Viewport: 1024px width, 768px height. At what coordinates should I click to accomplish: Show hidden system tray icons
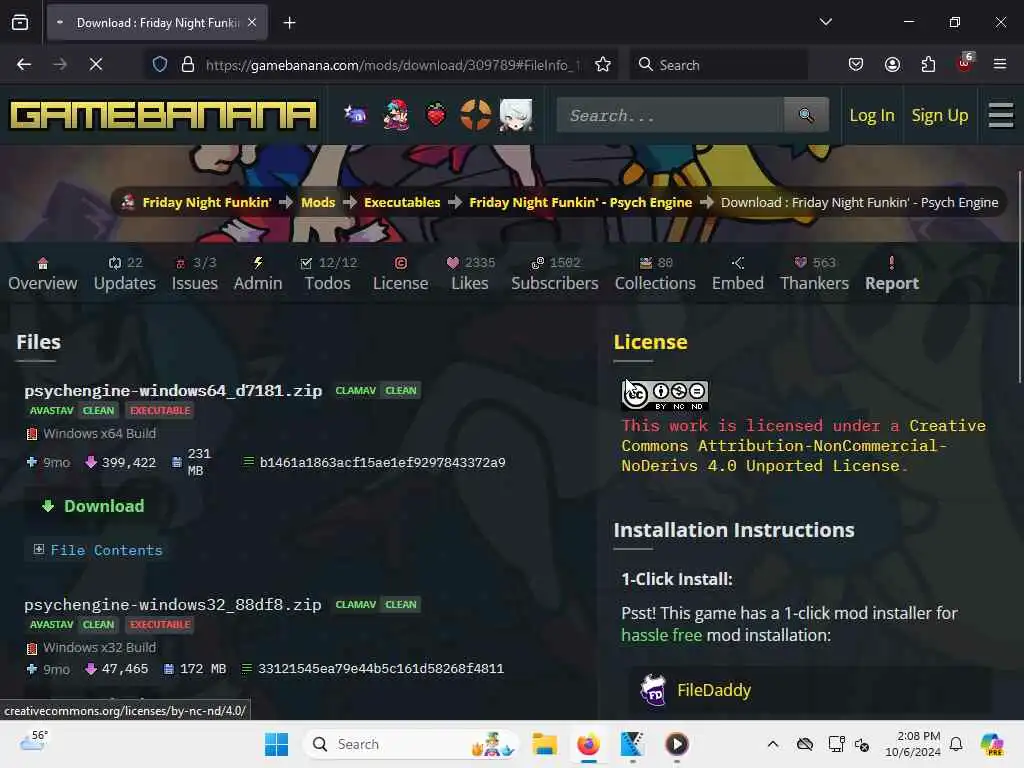coord(773,744)
